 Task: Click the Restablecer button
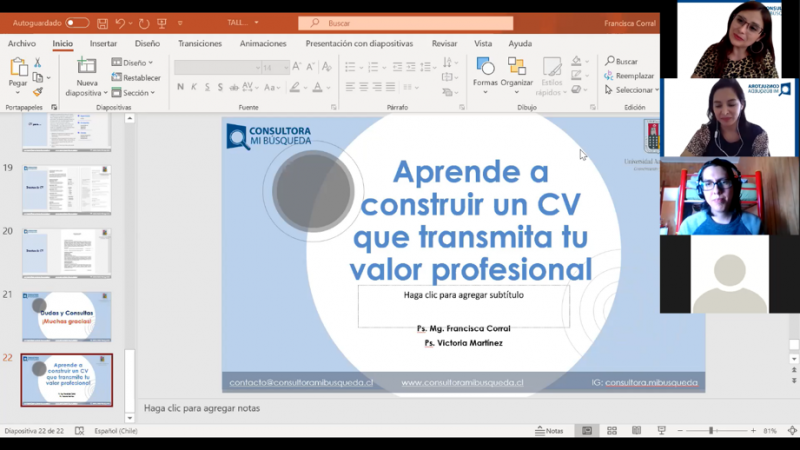[136, 78]
